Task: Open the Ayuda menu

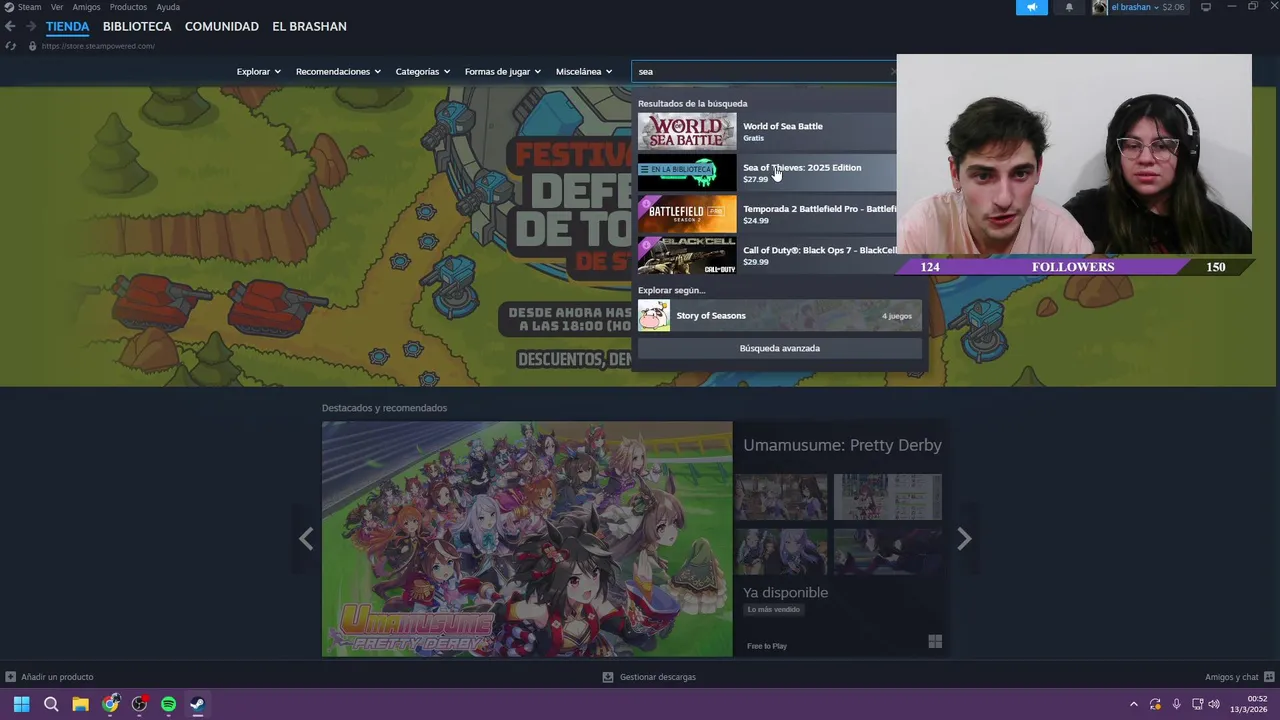Action: pos(168,7)
